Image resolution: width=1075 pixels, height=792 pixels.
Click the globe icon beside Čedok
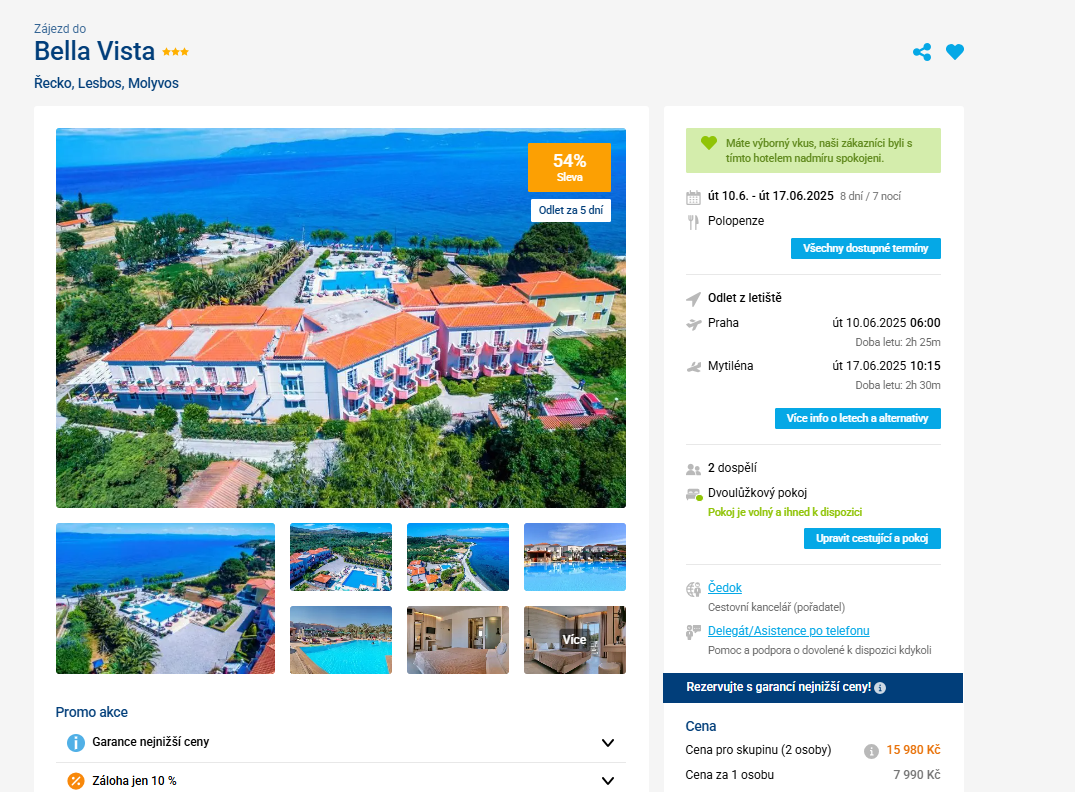pos(693,589)
